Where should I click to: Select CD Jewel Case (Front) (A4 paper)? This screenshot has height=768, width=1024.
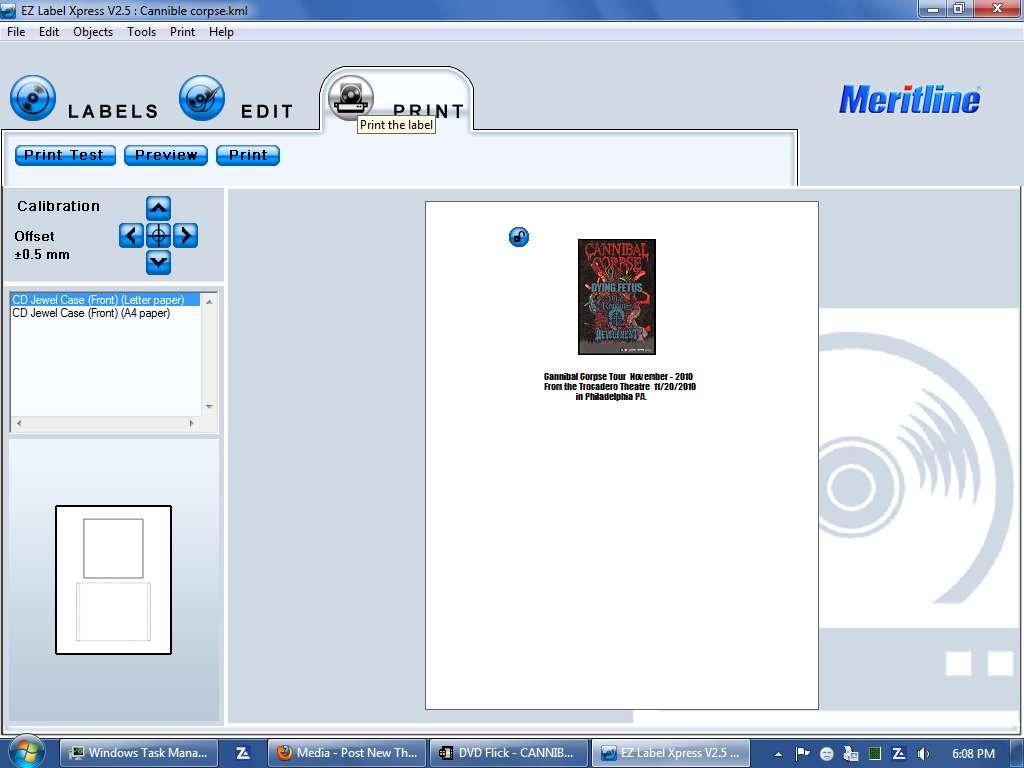coord(91,313)
